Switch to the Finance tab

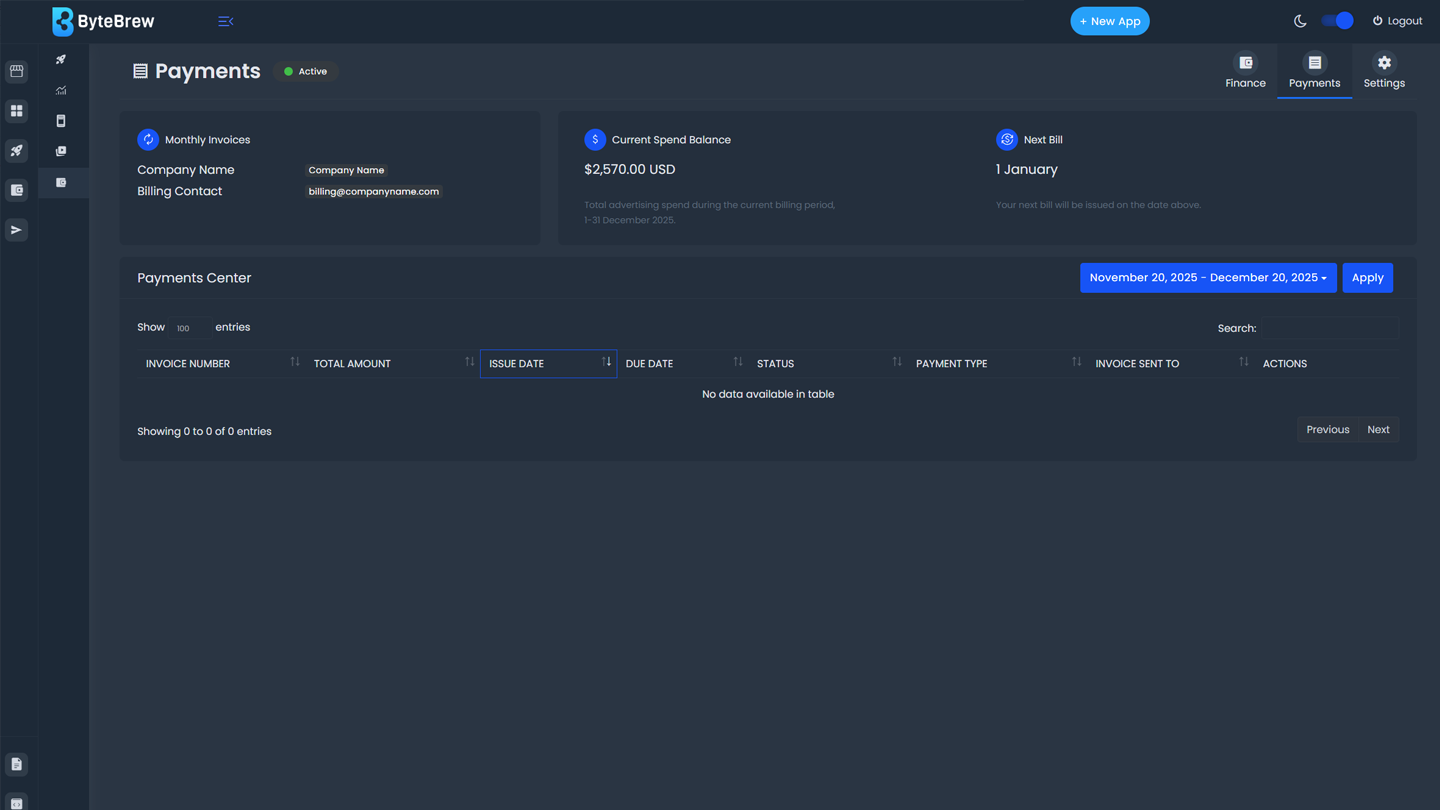1245,72
